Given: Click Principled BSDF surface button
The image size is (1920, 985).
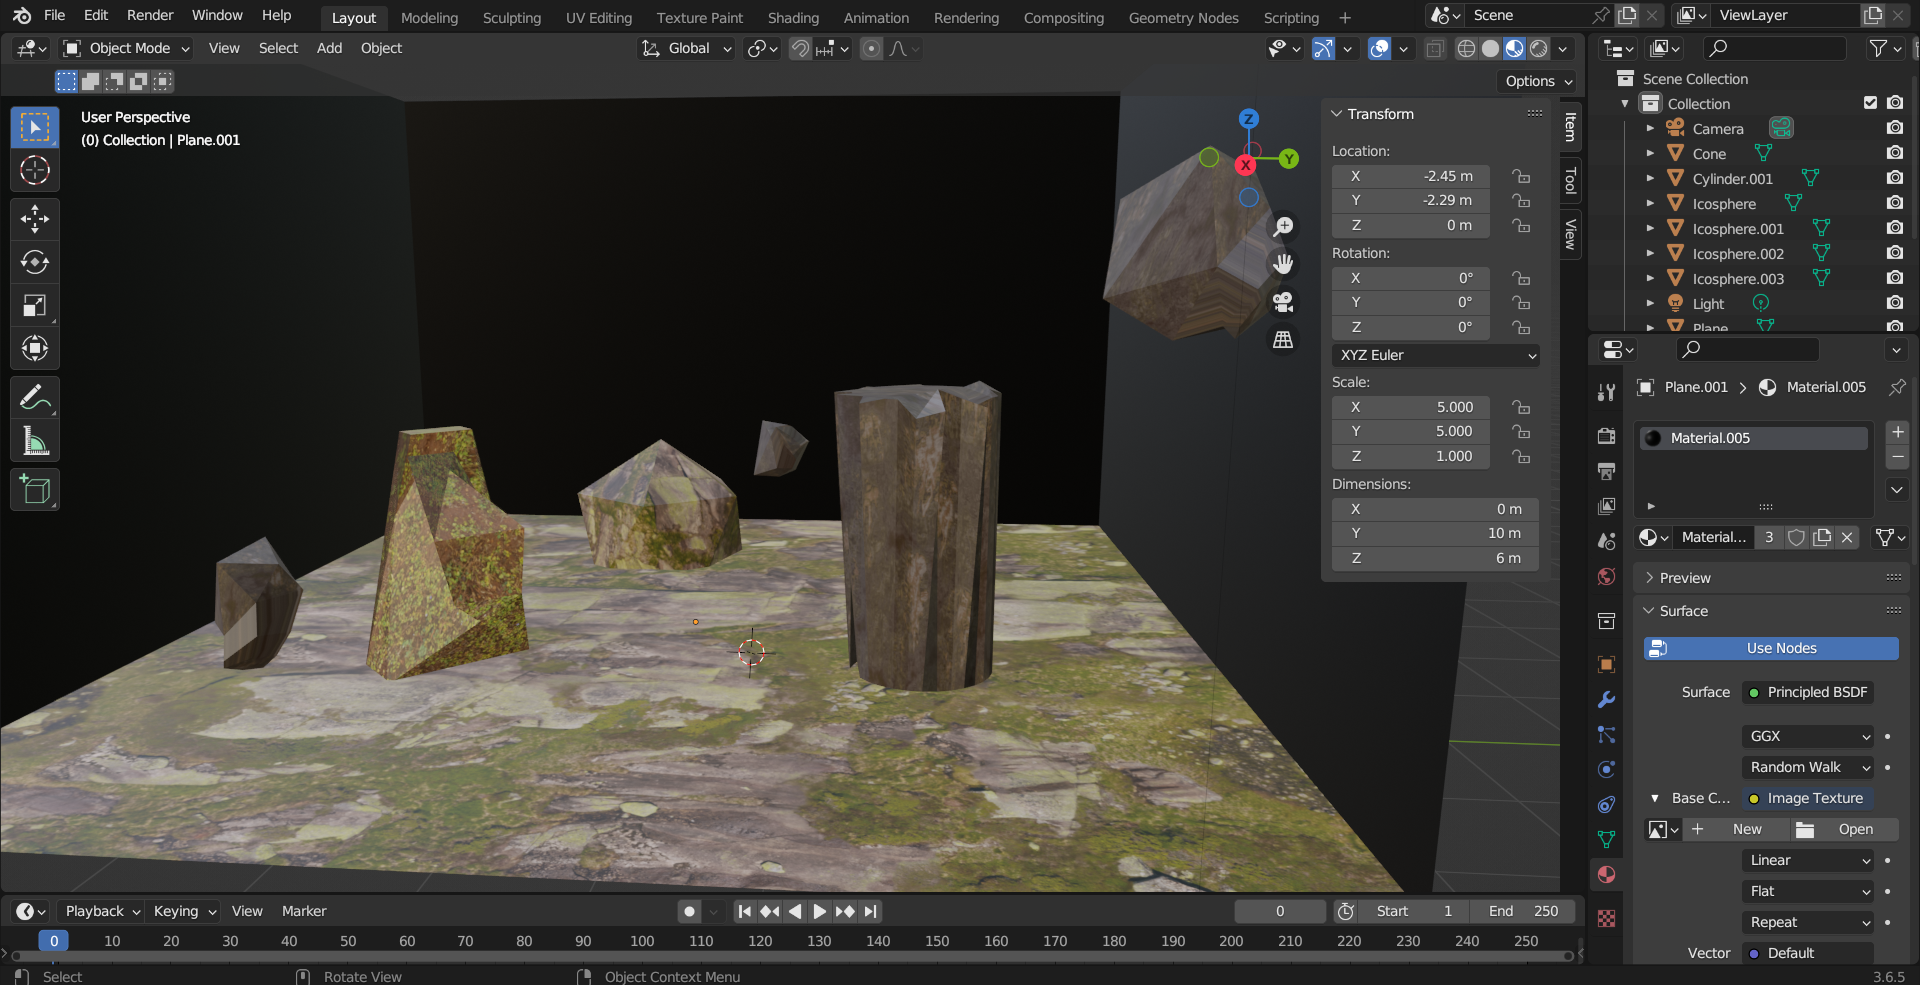Looking at the screenshot, I should tap(1809, 692).
